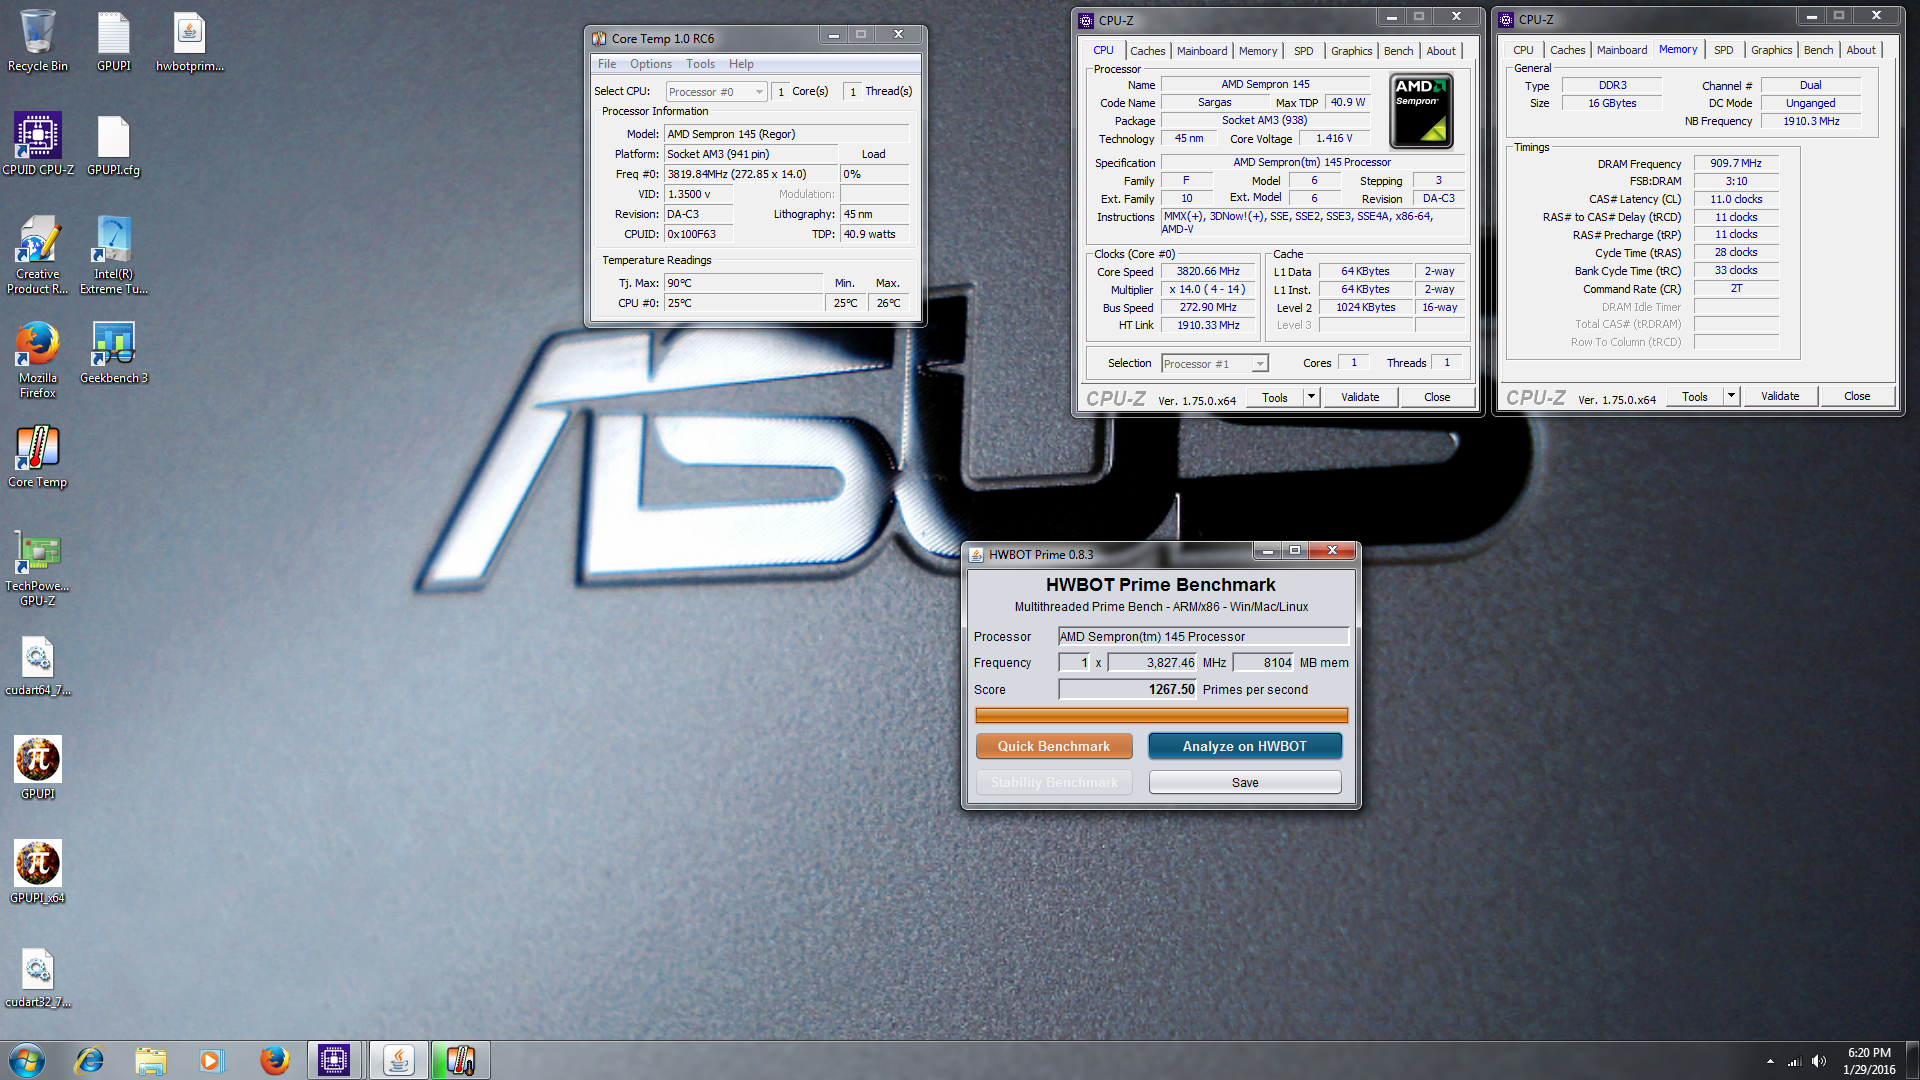
Task: Switch to Caches tab in left CPU-Z
Action: coord(1148,51)
